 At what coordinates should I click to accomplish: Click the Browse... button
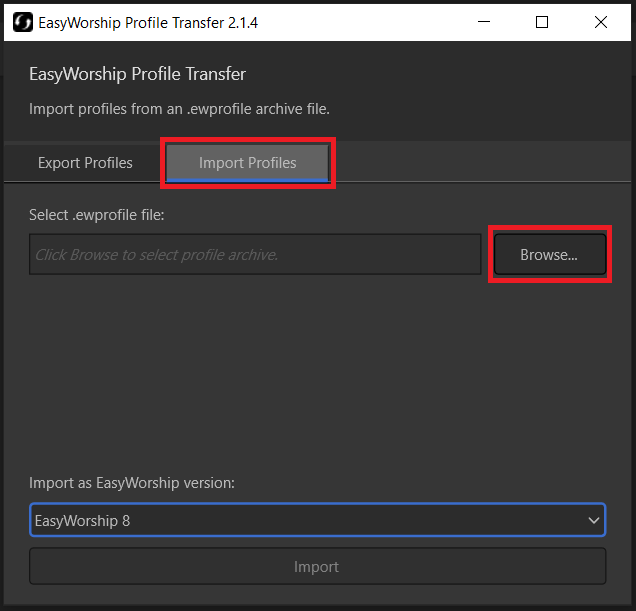[x=550, y=254]
